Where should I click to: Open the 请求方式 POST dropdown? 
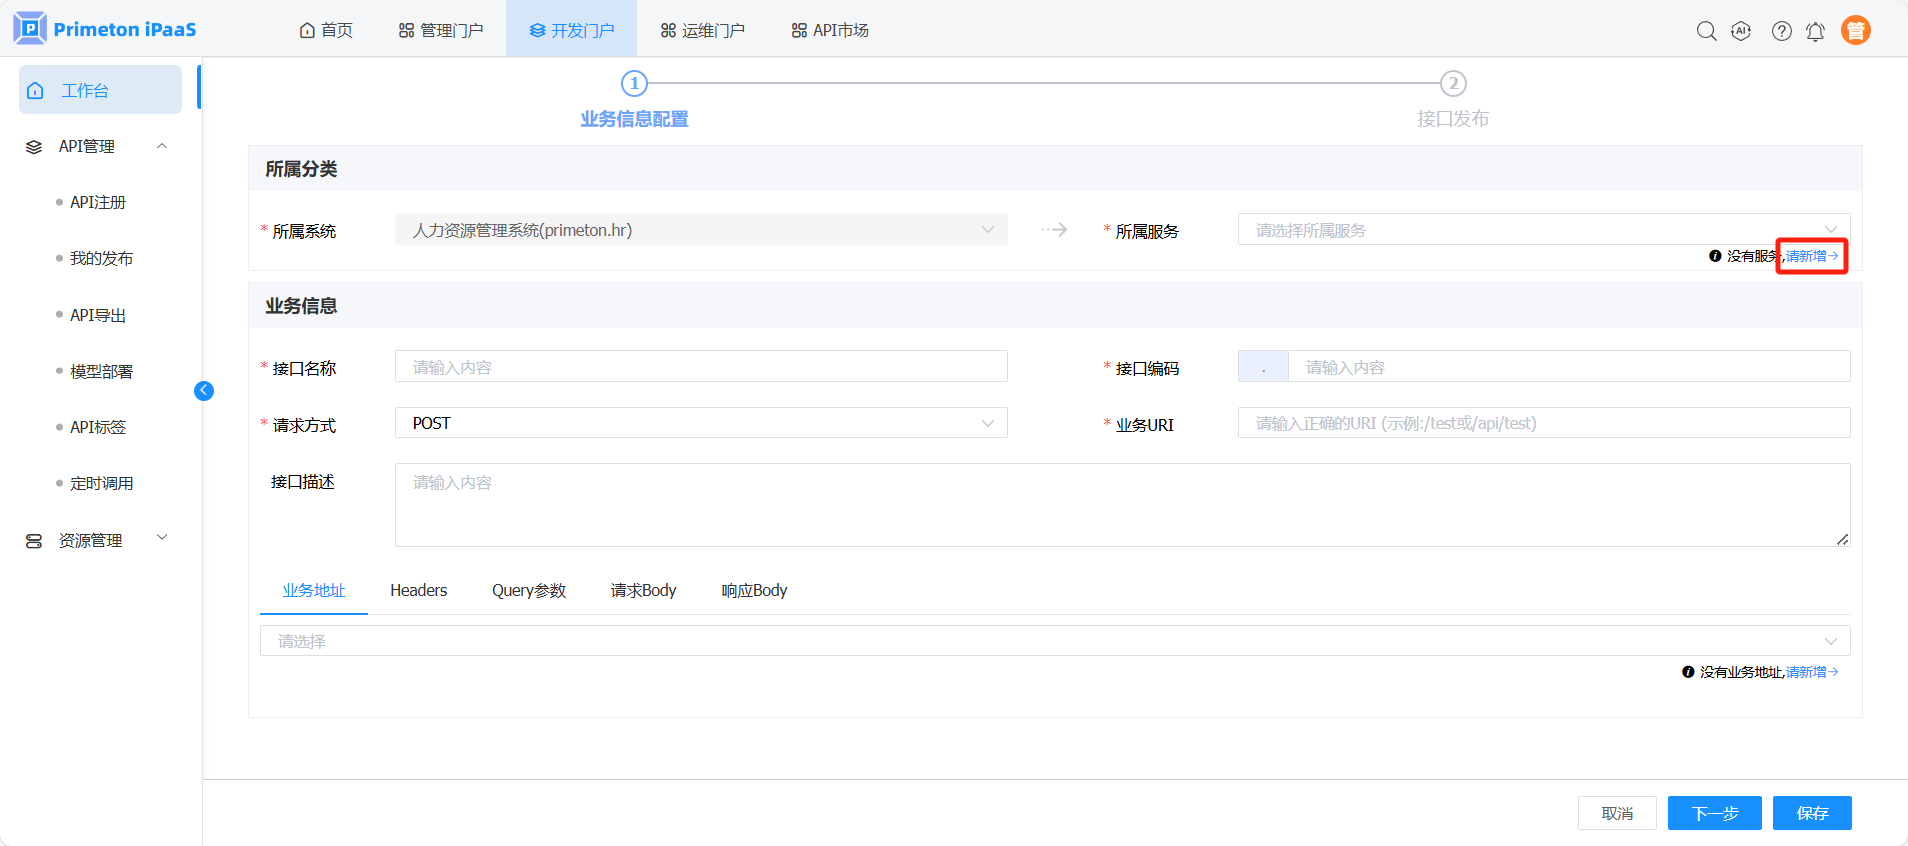click(700, 423)
